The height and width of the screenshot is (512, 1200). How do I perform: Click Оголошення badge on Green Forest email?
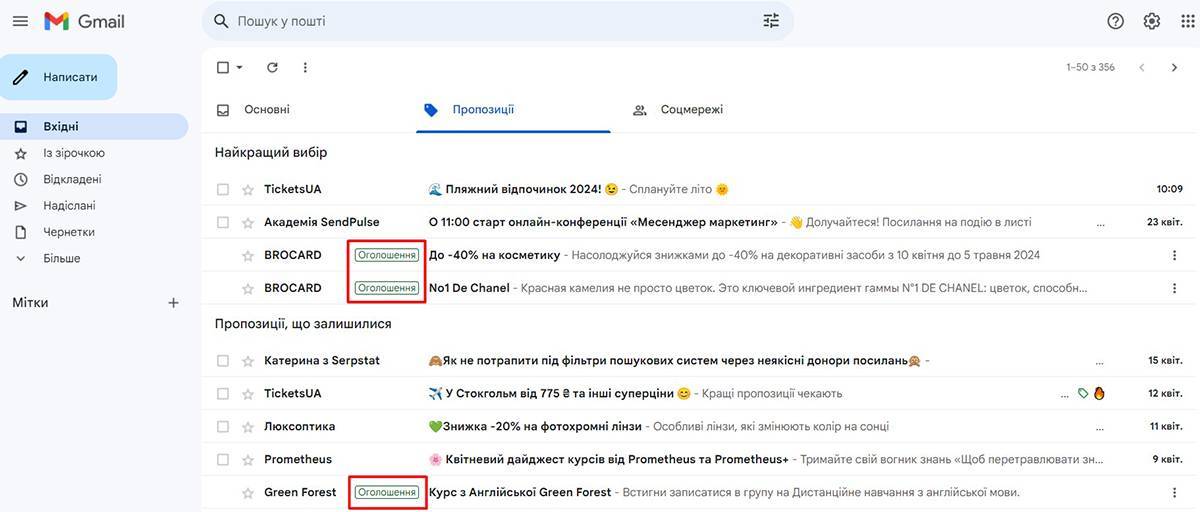387,492
